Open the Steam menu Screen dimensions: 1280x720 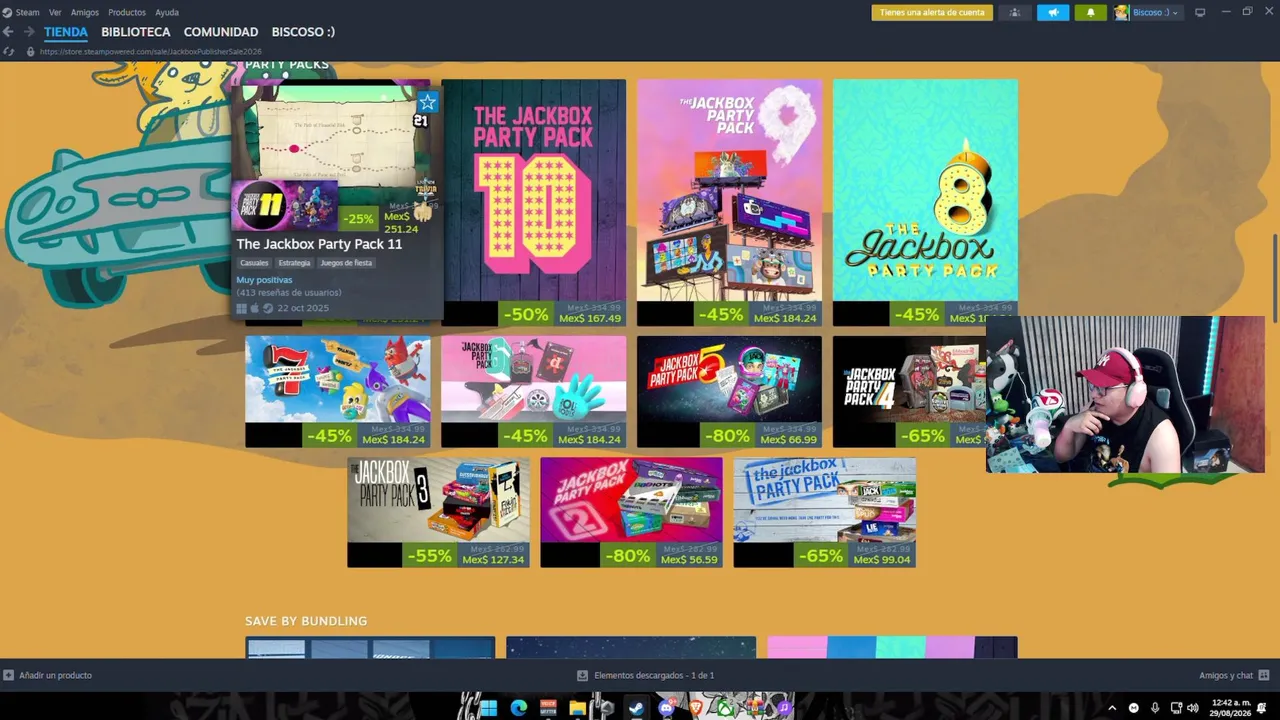click(27, 12)
